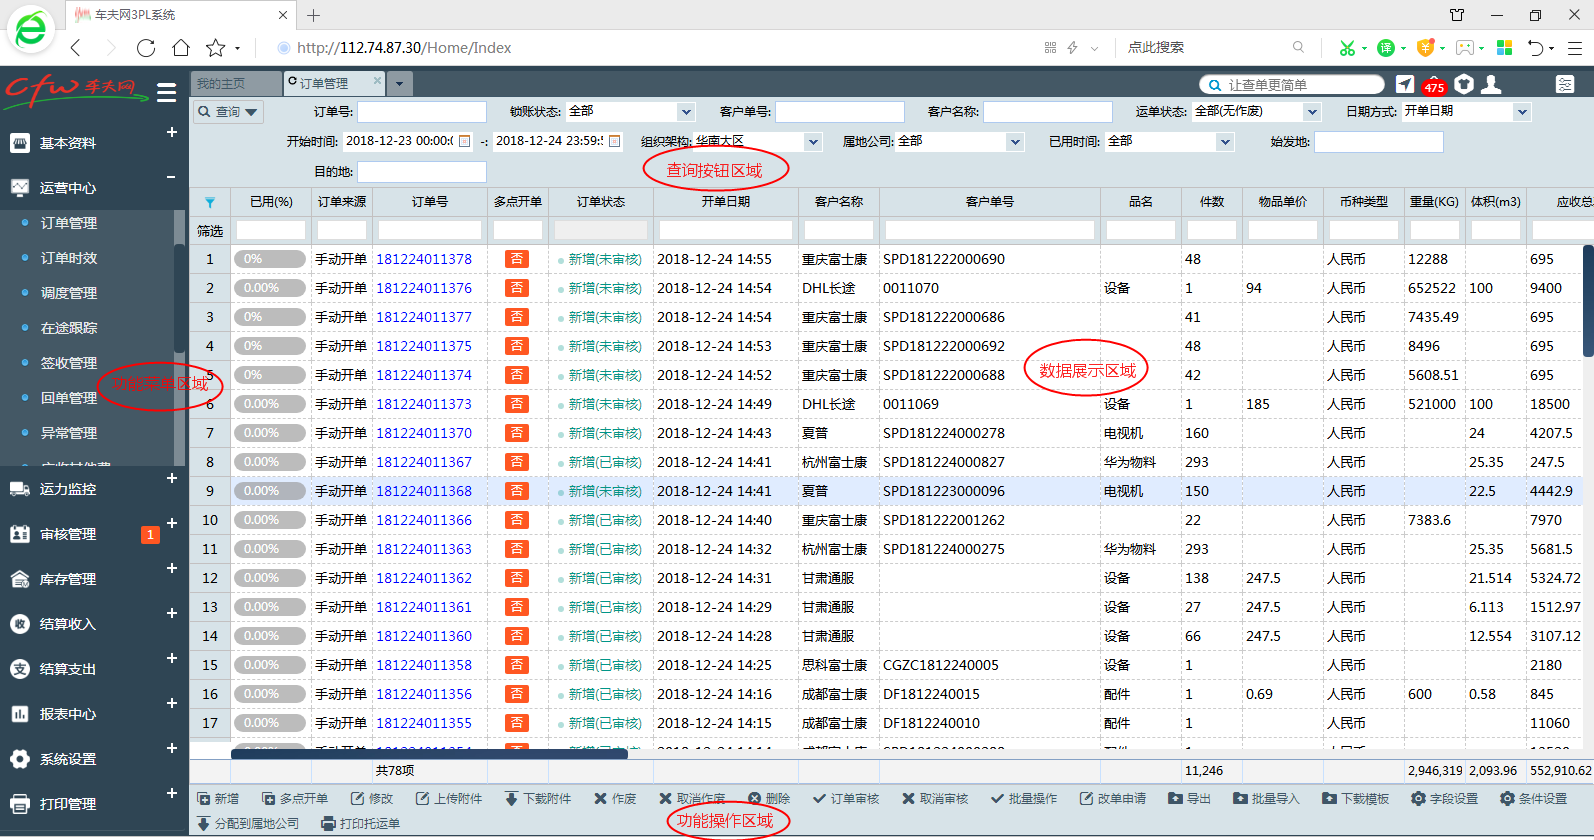The height and width of the screenshot is (840, 1594).
Task: Open 条件设置 condition settings
Action: click(1534, 799)
